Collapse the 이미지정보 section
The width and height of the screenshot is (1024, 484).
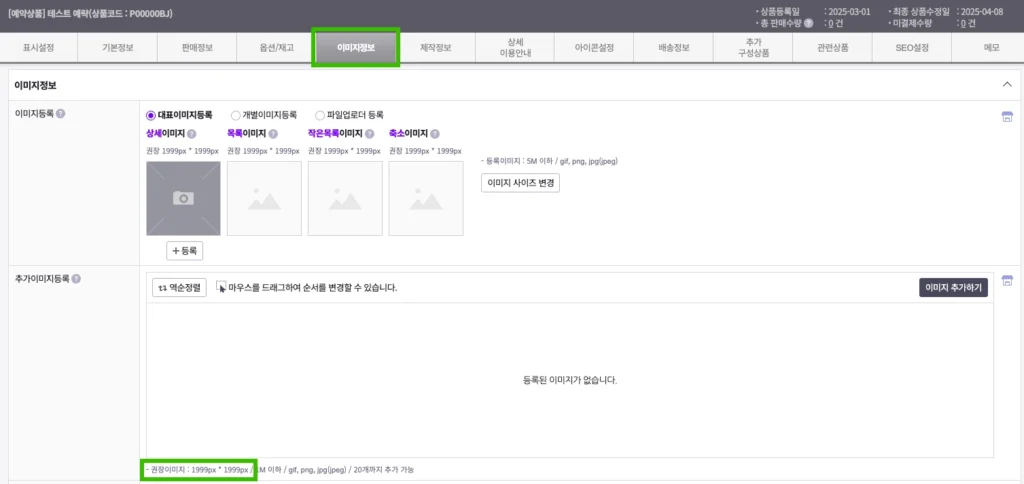coord(1006,85)
